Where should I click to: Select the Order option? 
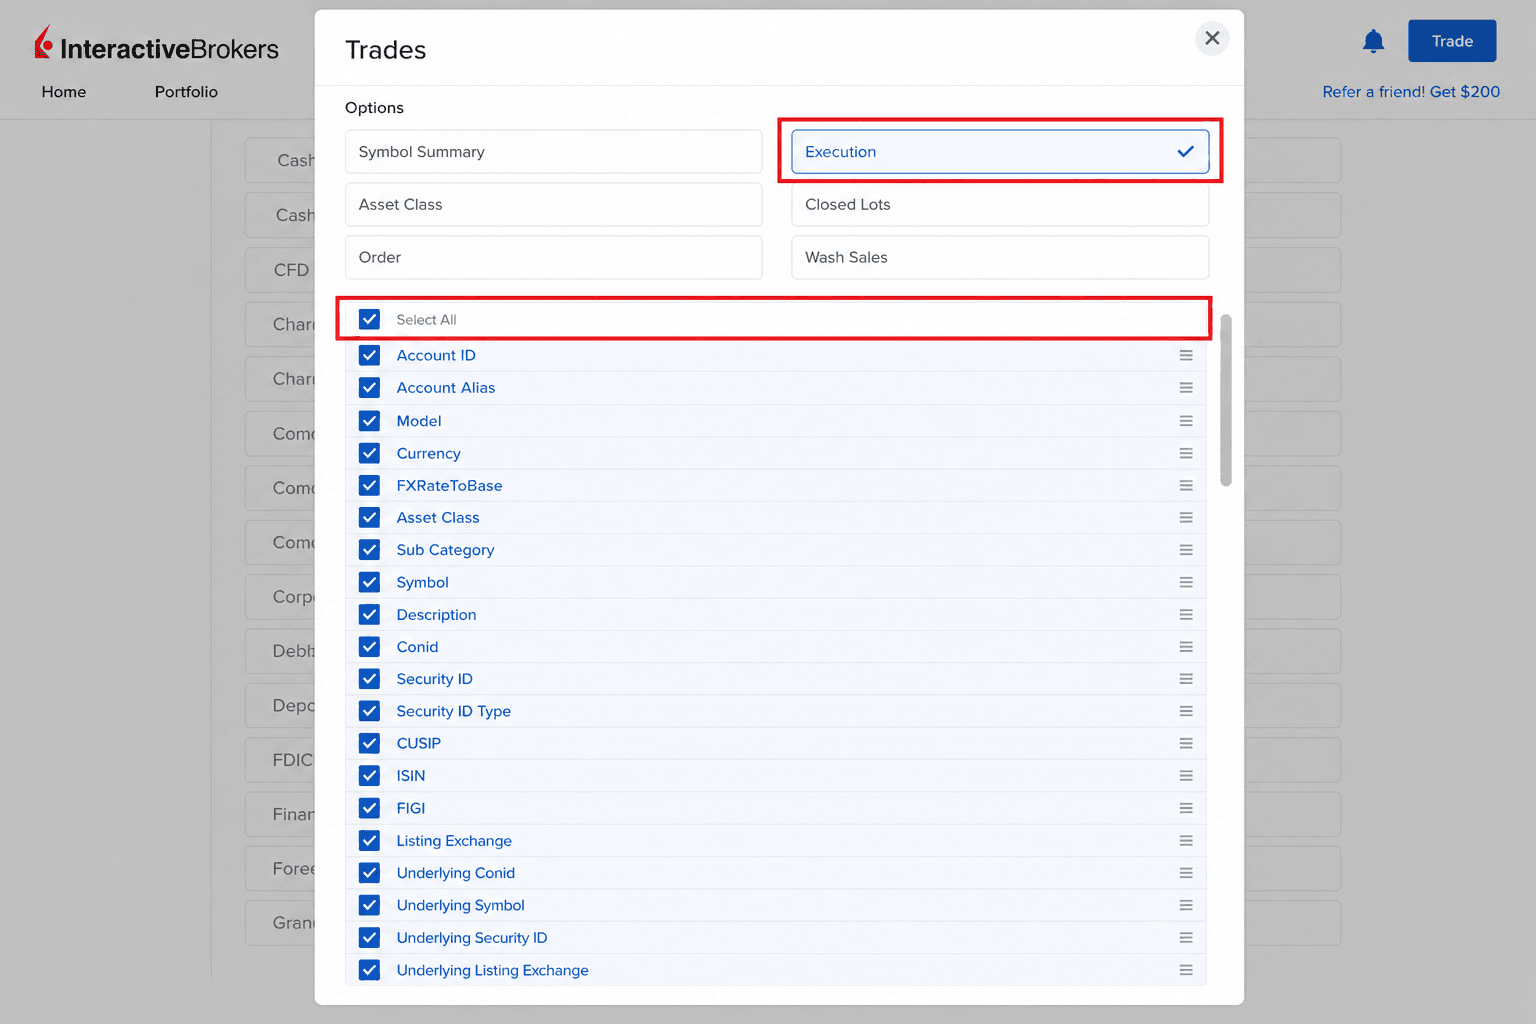click(553, 257)
